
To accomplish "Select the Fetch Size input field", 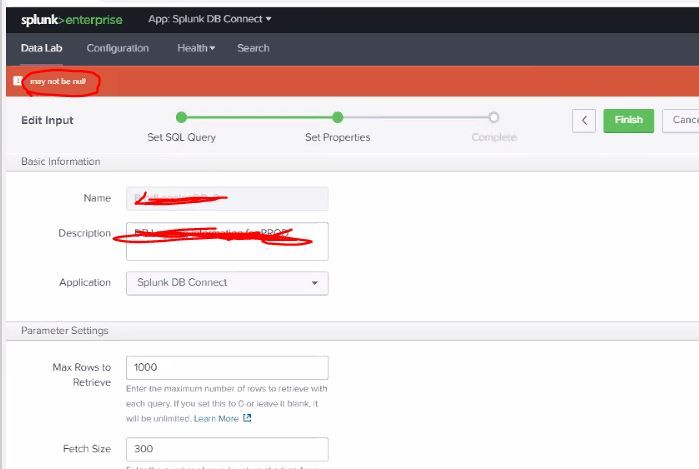I will pos(227,449).
